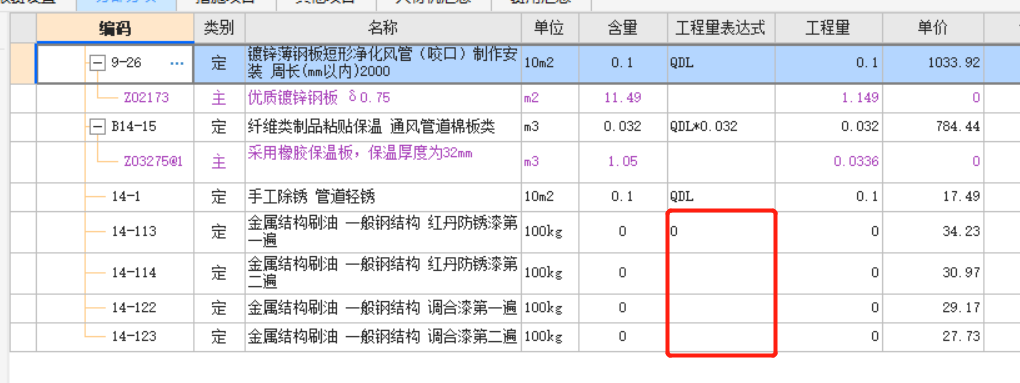Click the m3 unit in row B14-15
1020x383 pixels.
pyautogui.click(x=531, y=127)
